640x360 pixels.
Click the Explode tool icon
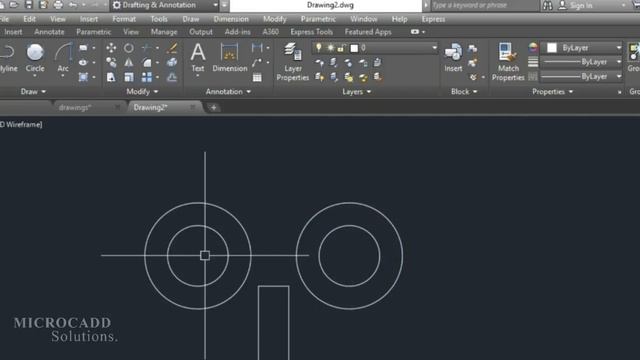pyautogui.click(x=172, y=62)
